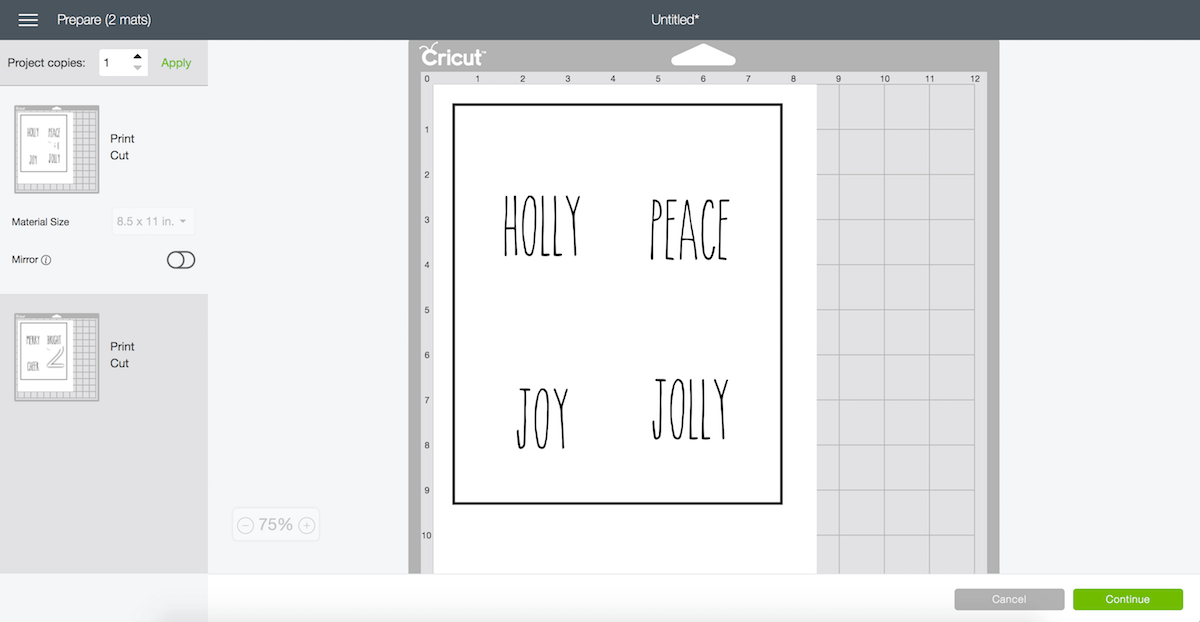The image size is (1200, 622).
Task: Click the Cricut logo on the mat
Action: pyautogui.click(x=453, y=56)
